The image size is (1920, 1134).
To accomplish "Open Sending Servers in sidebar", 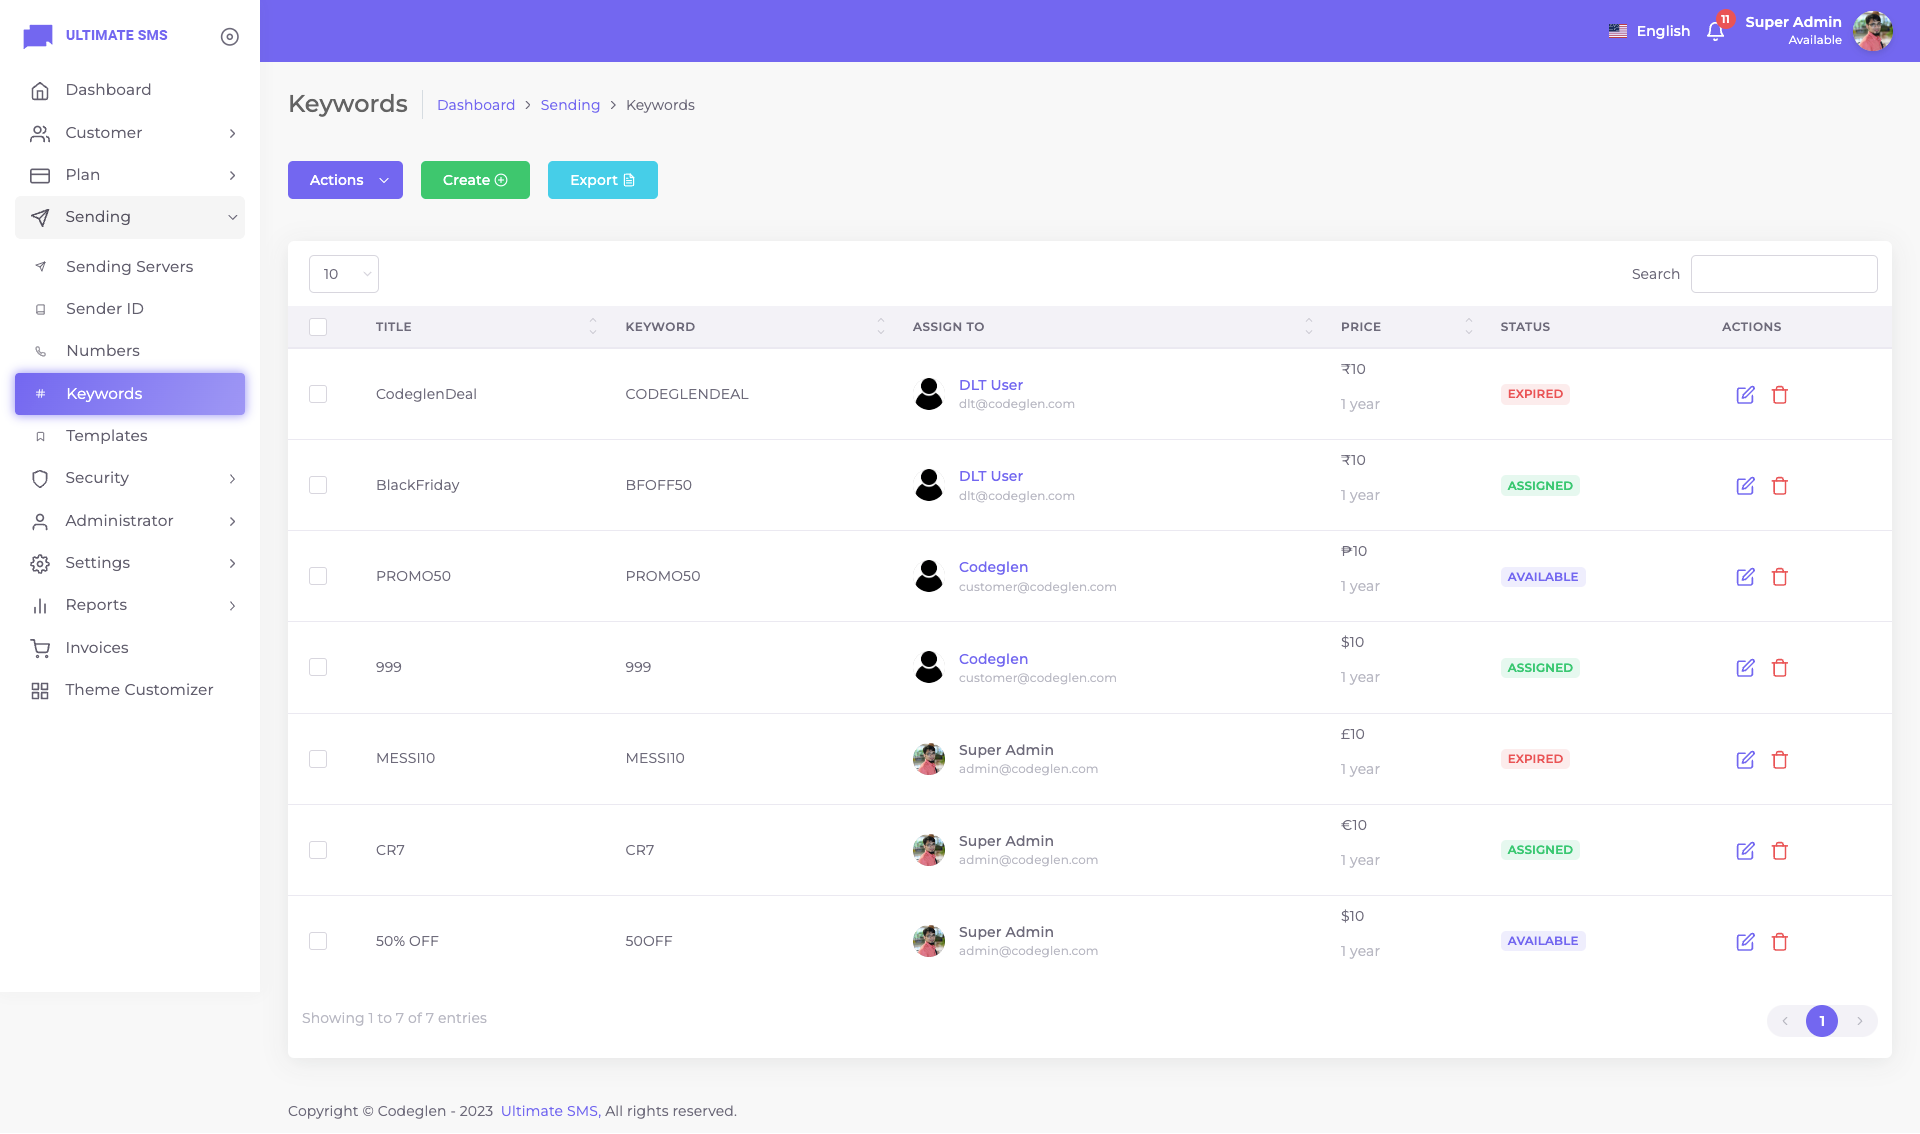I will (x=129, y=267).
